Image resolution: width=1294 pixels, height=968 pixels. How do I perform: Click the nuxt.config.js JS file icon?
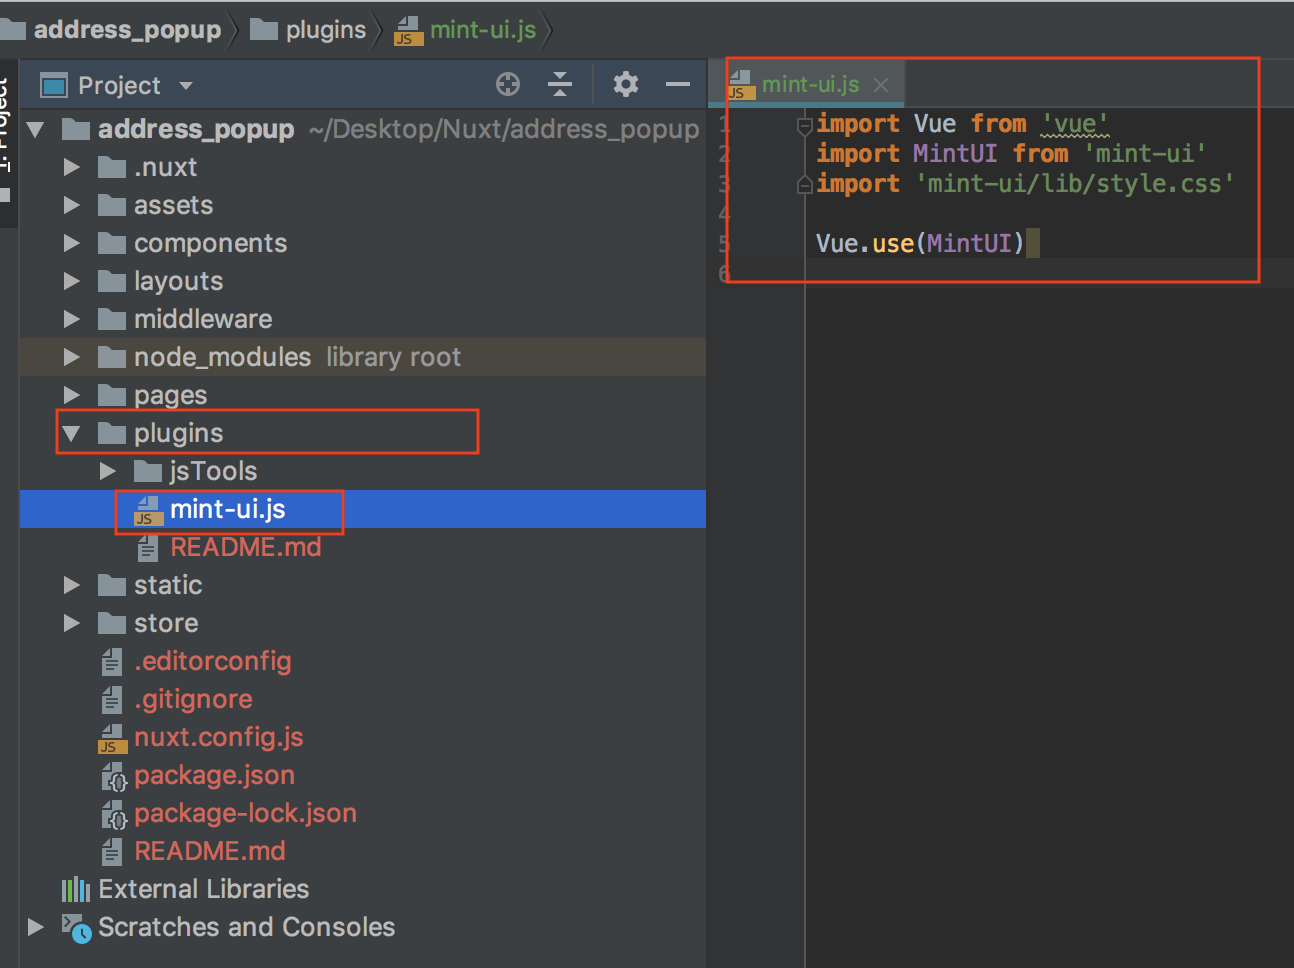[x=112, y=738]
